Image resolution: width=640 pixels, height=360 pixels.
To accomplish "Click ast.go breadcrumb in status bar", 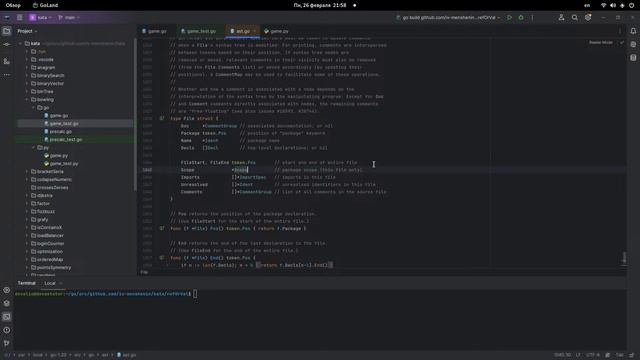I will click(x=127, y=355).
